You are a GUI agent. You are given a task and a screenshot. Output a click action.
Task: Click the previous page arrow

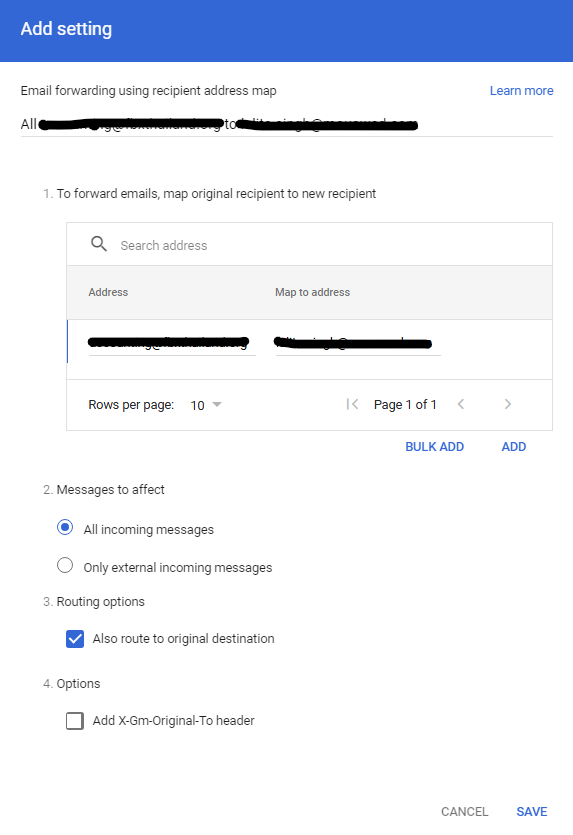(461, 405)
